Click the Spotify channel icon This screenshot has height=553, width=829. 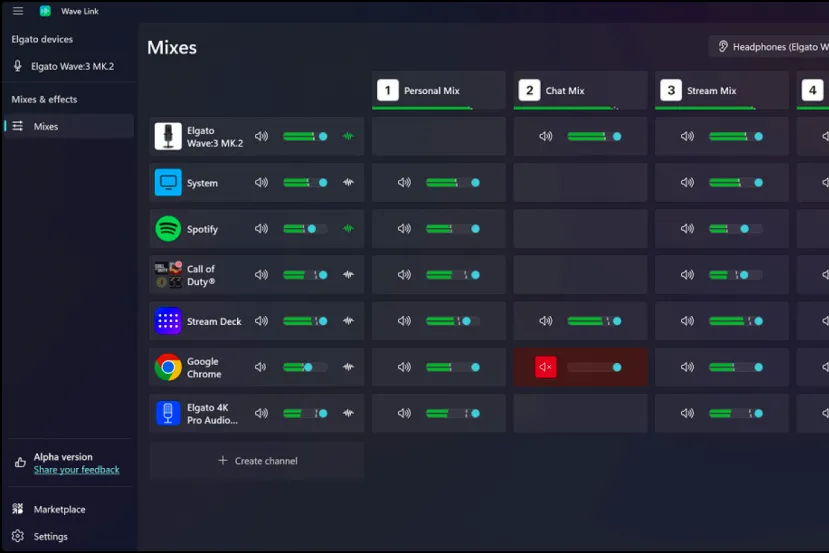point(168,229)
